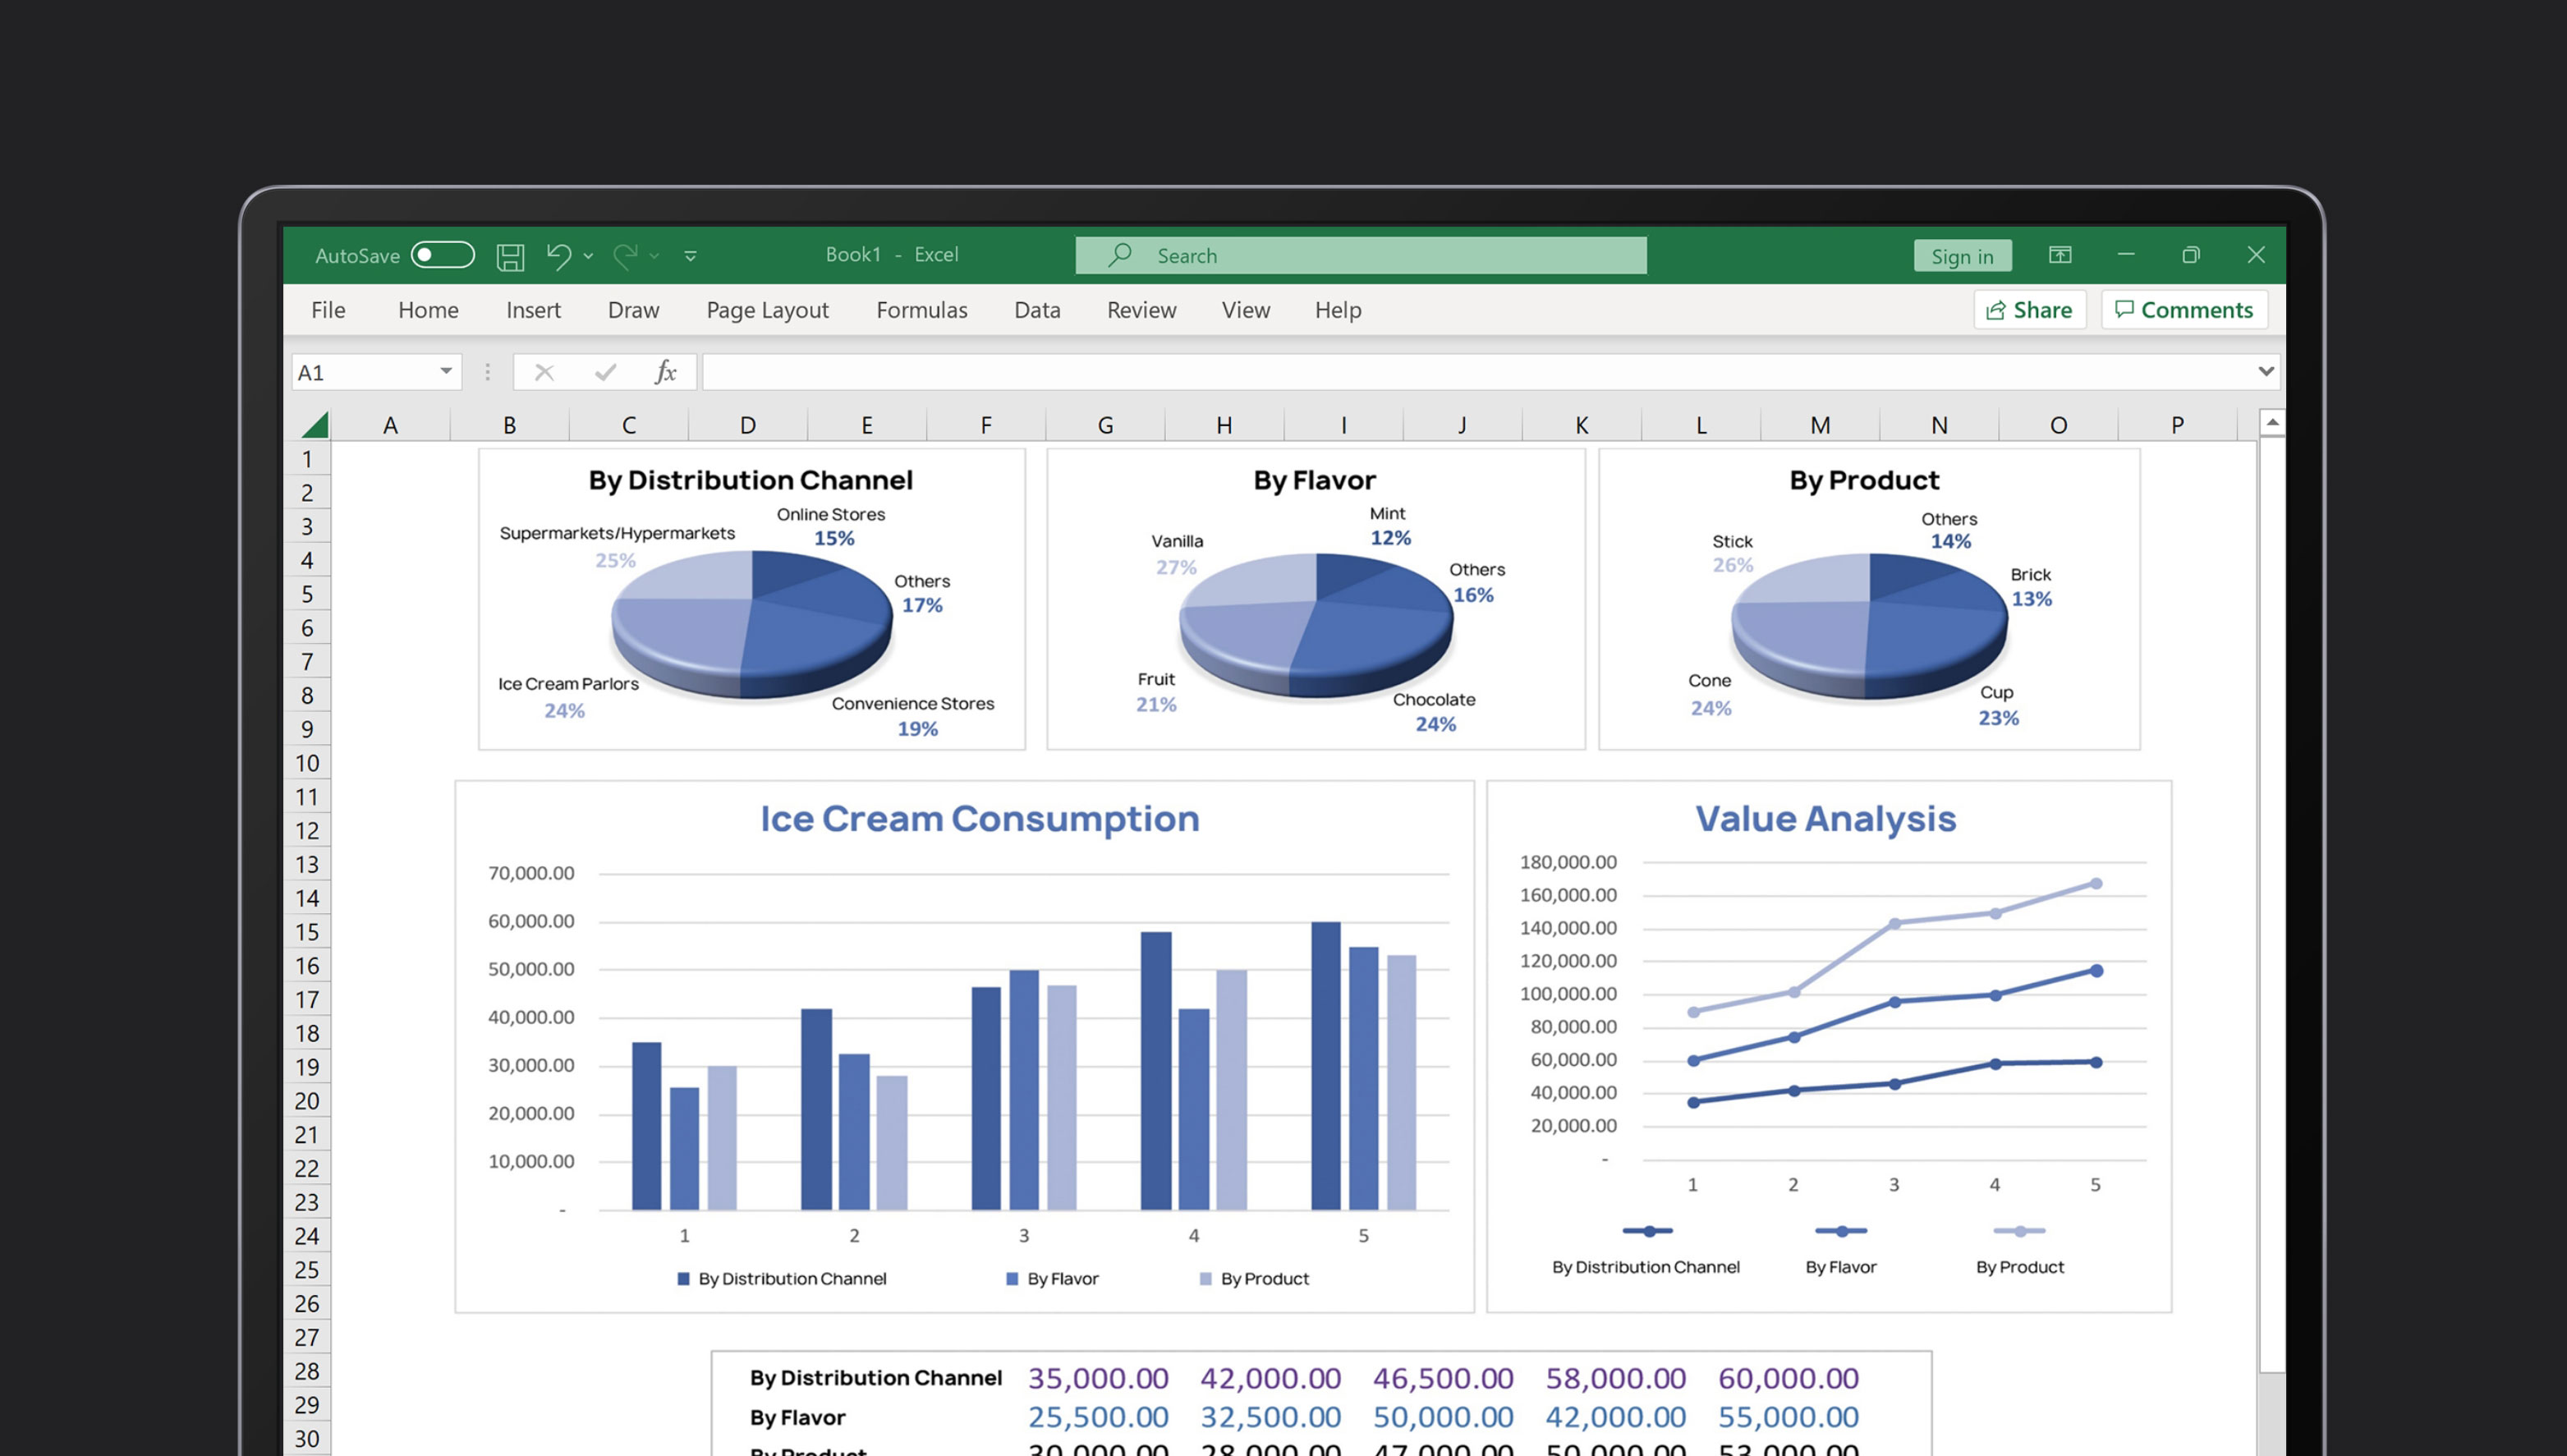This screenshot has width=2567, height=1456.
Task: Open the Name Box dropdown arrow
Action: click(x=446, y=371)
